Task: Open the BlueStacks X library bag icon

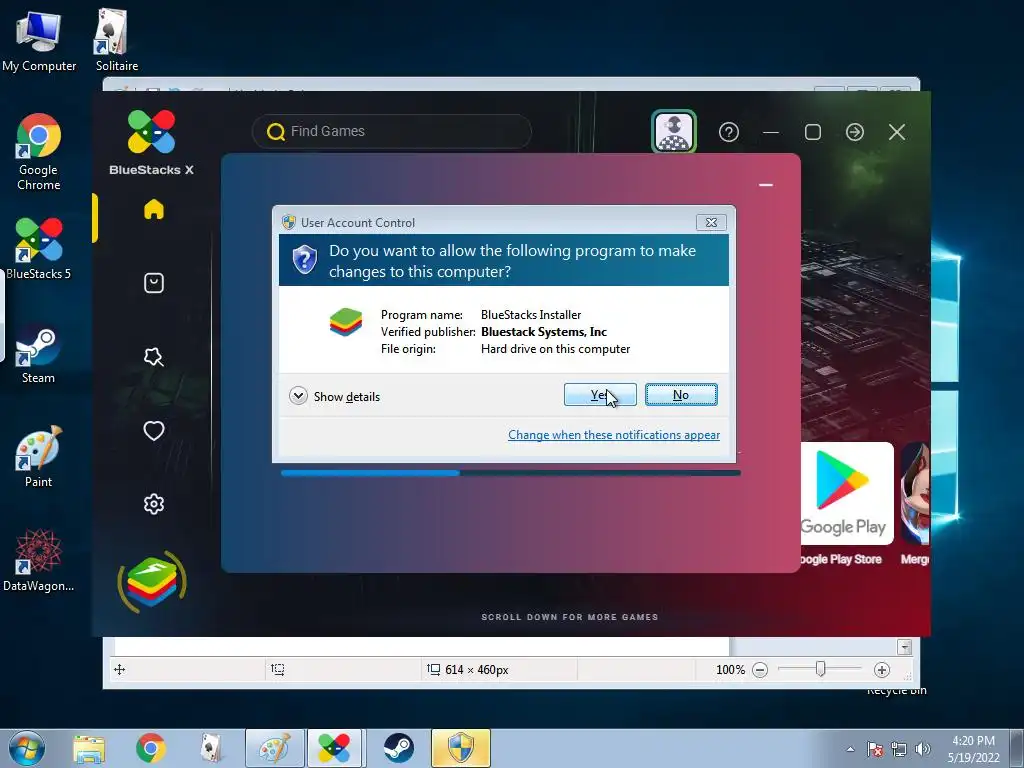Action: (153, 283)
